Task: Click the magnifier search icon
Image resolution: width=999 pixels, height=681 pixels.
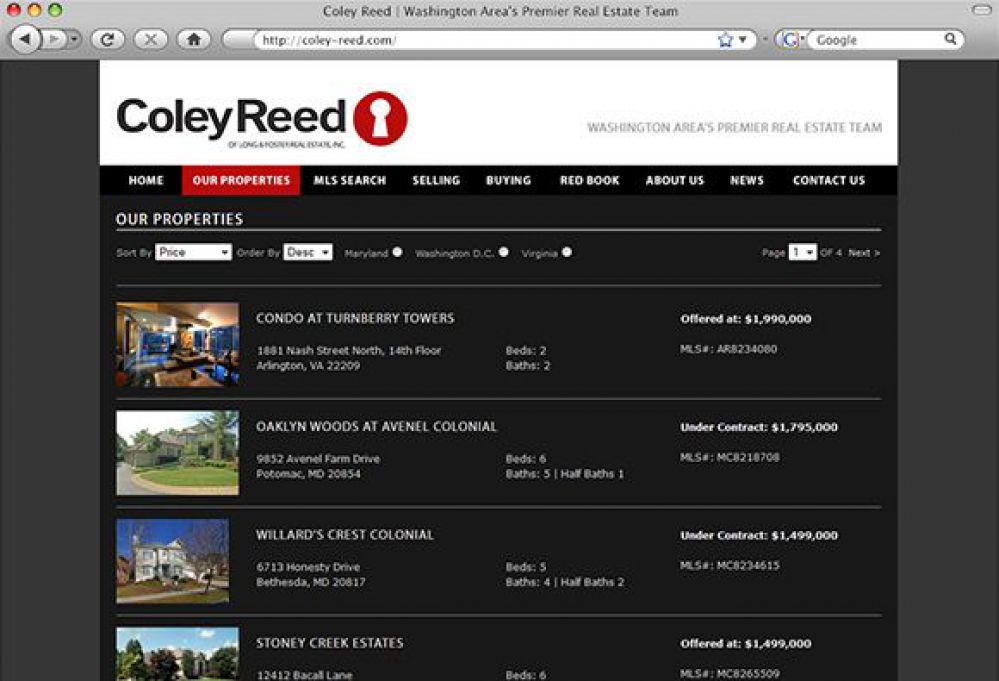Action: [951, 39]
